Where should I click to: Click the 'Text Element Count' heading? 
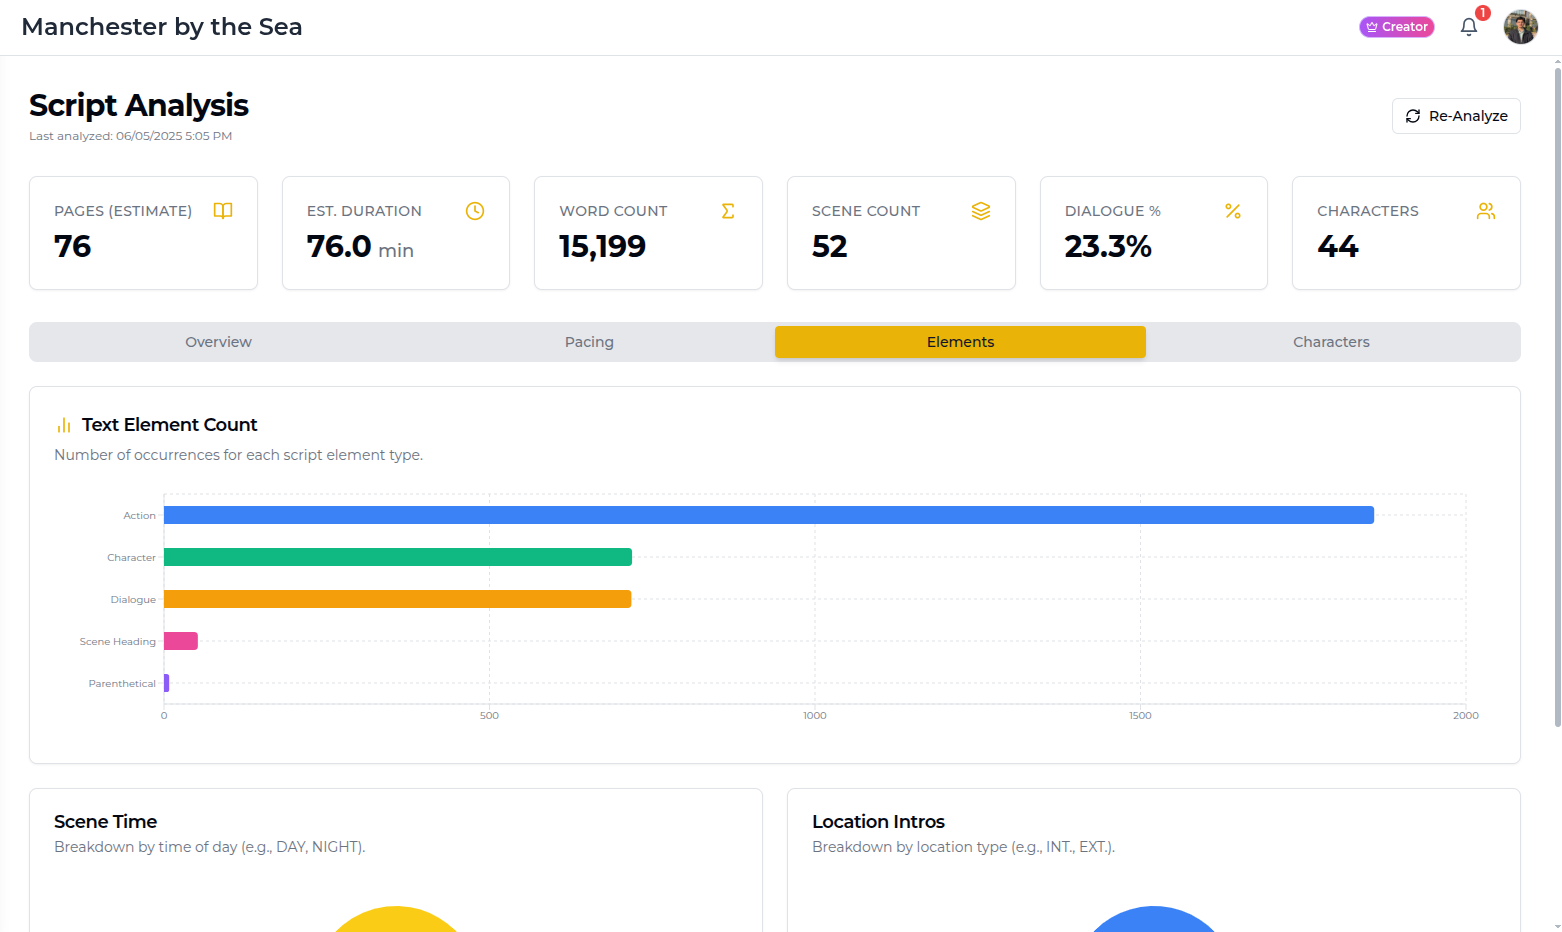(169, 425)
